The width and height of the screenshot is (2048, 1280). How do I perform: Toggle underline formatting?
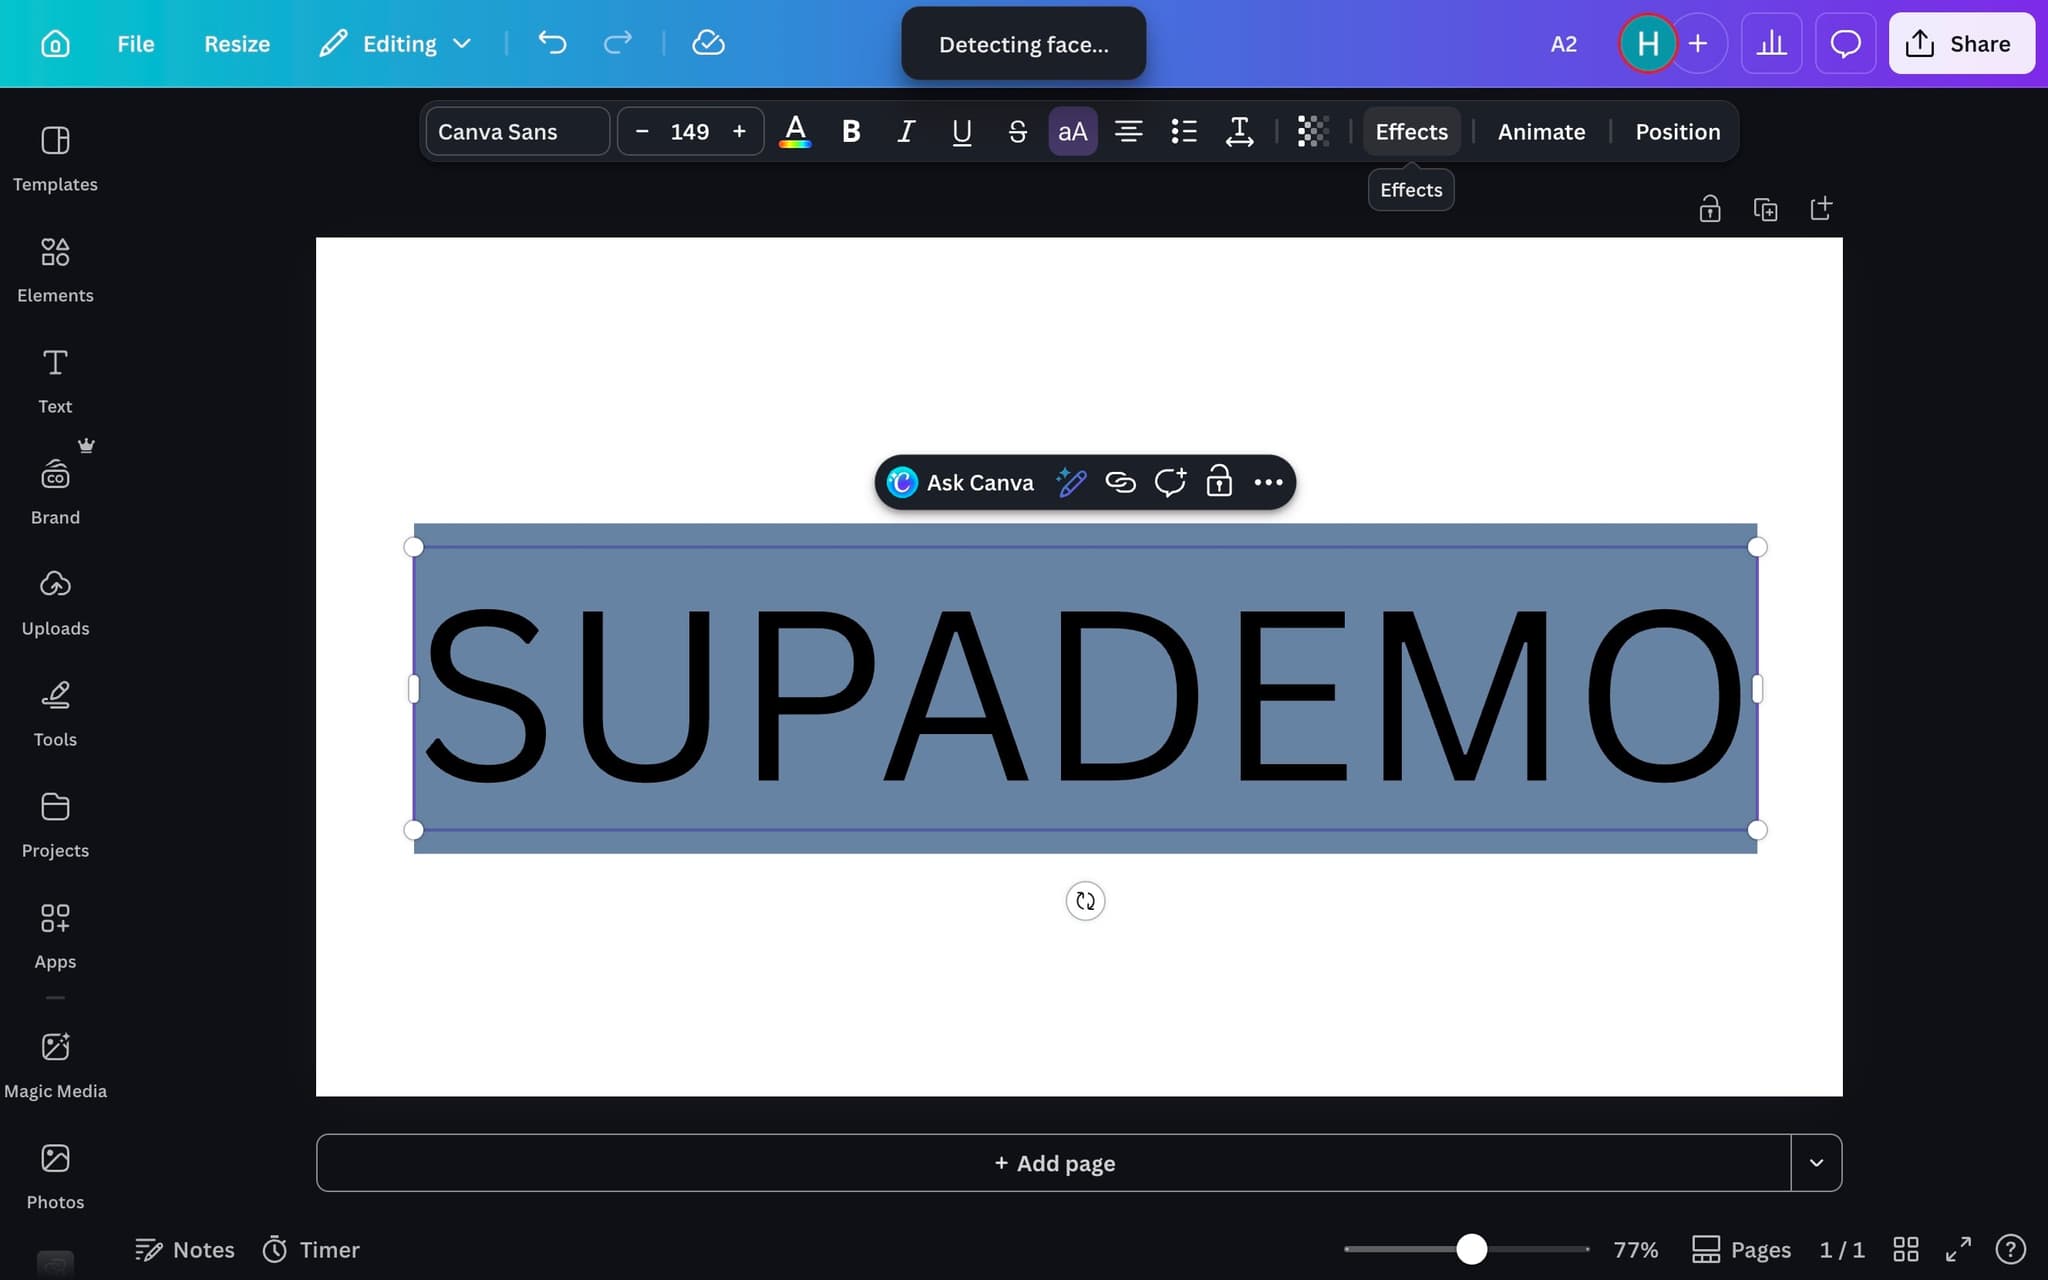click(960, 131)
